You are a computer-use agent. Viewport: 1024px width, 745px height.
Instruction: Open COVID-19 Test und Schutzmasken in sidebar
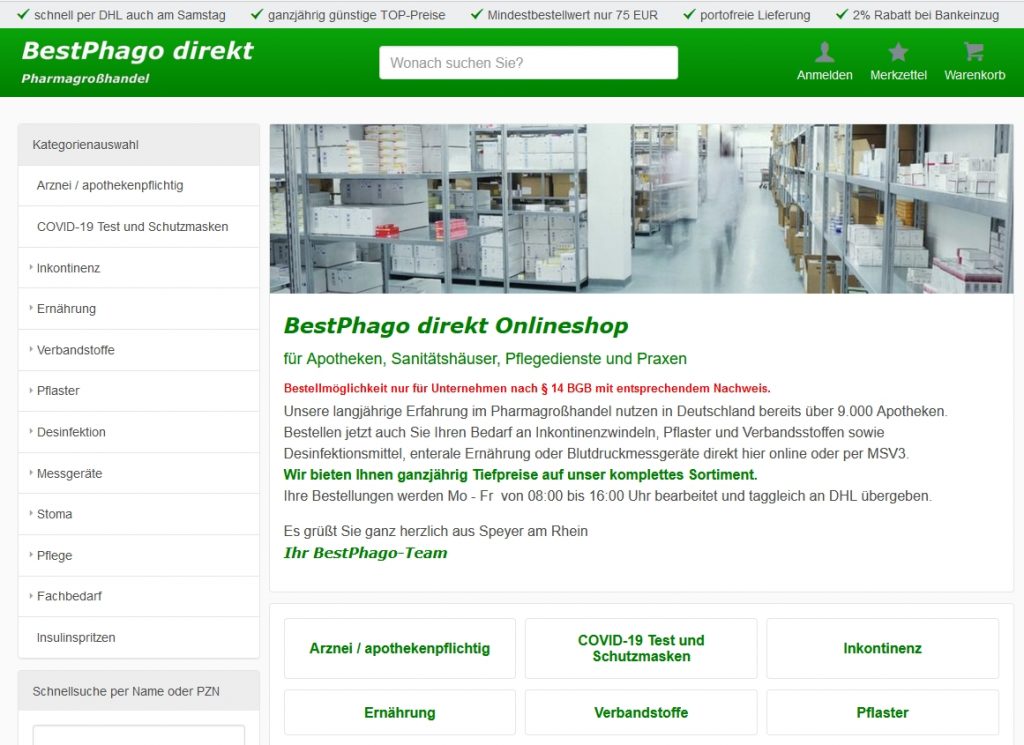[132, 227]
